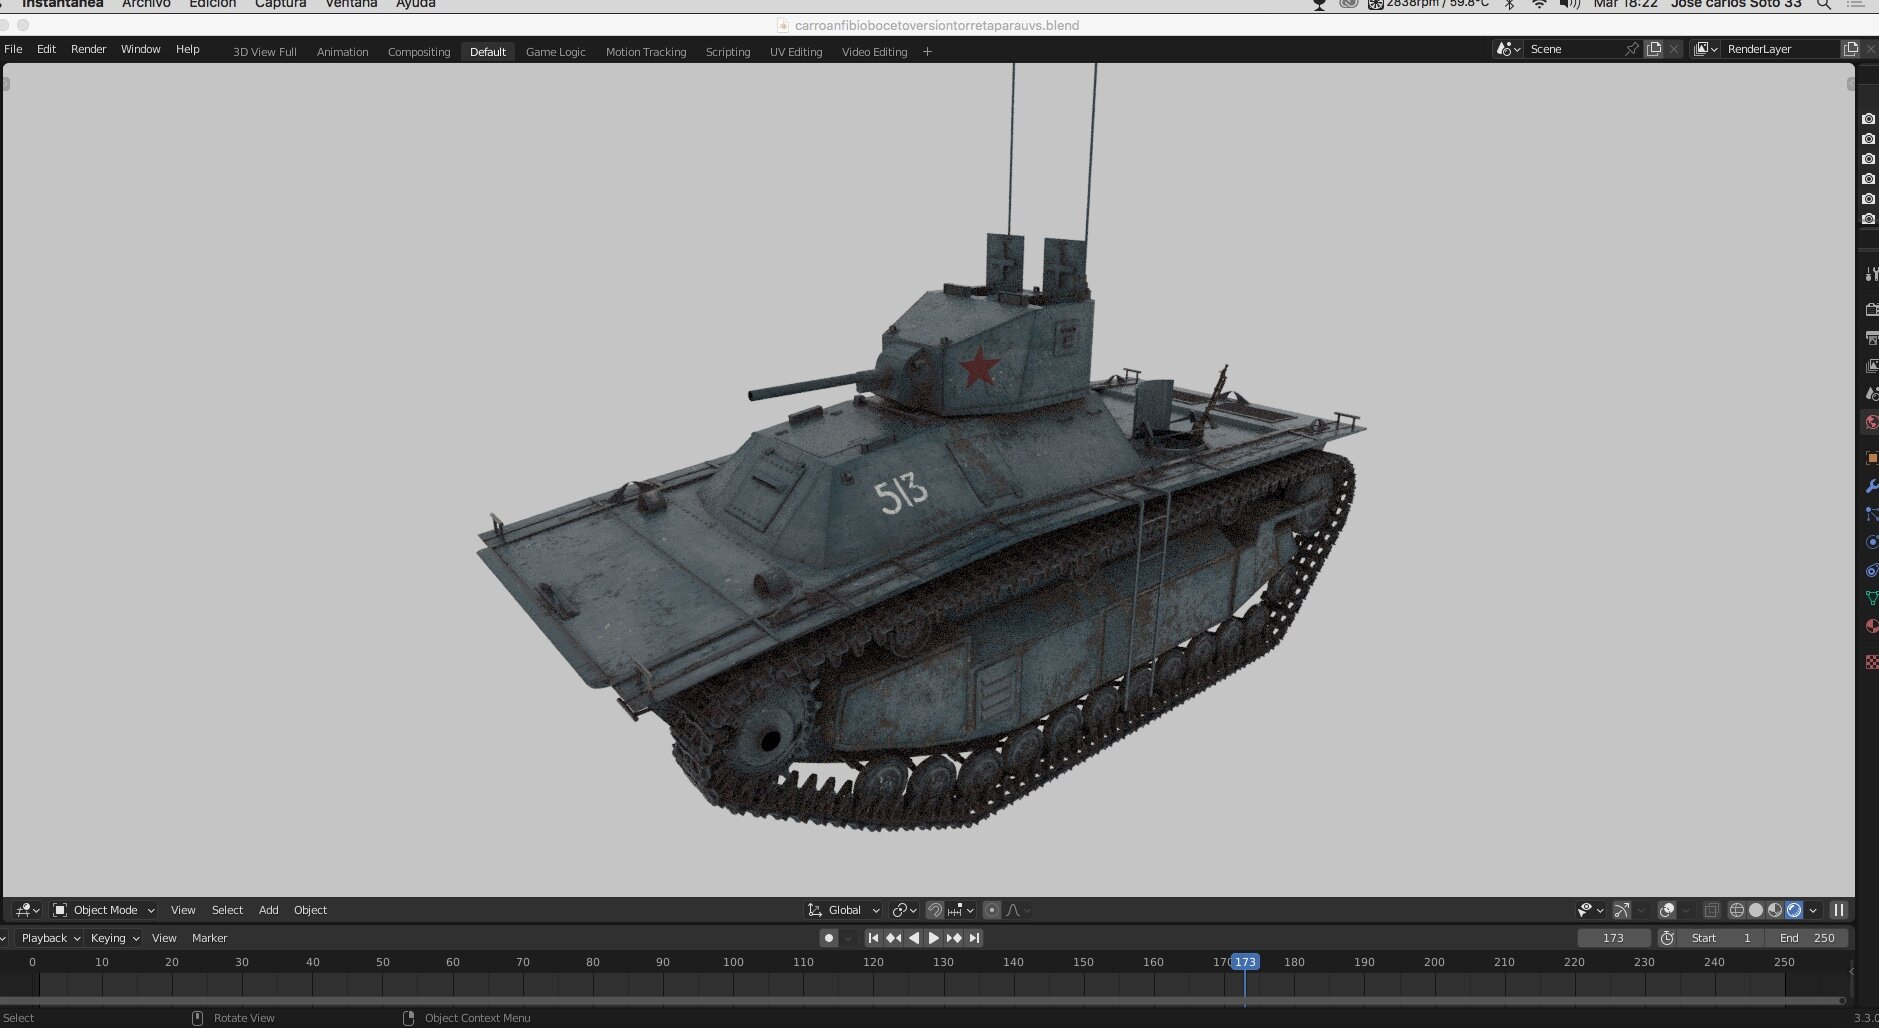Open the Texture checker properties tab
This screenshot has width=1879, height=1028.
tap(1871, 662)
